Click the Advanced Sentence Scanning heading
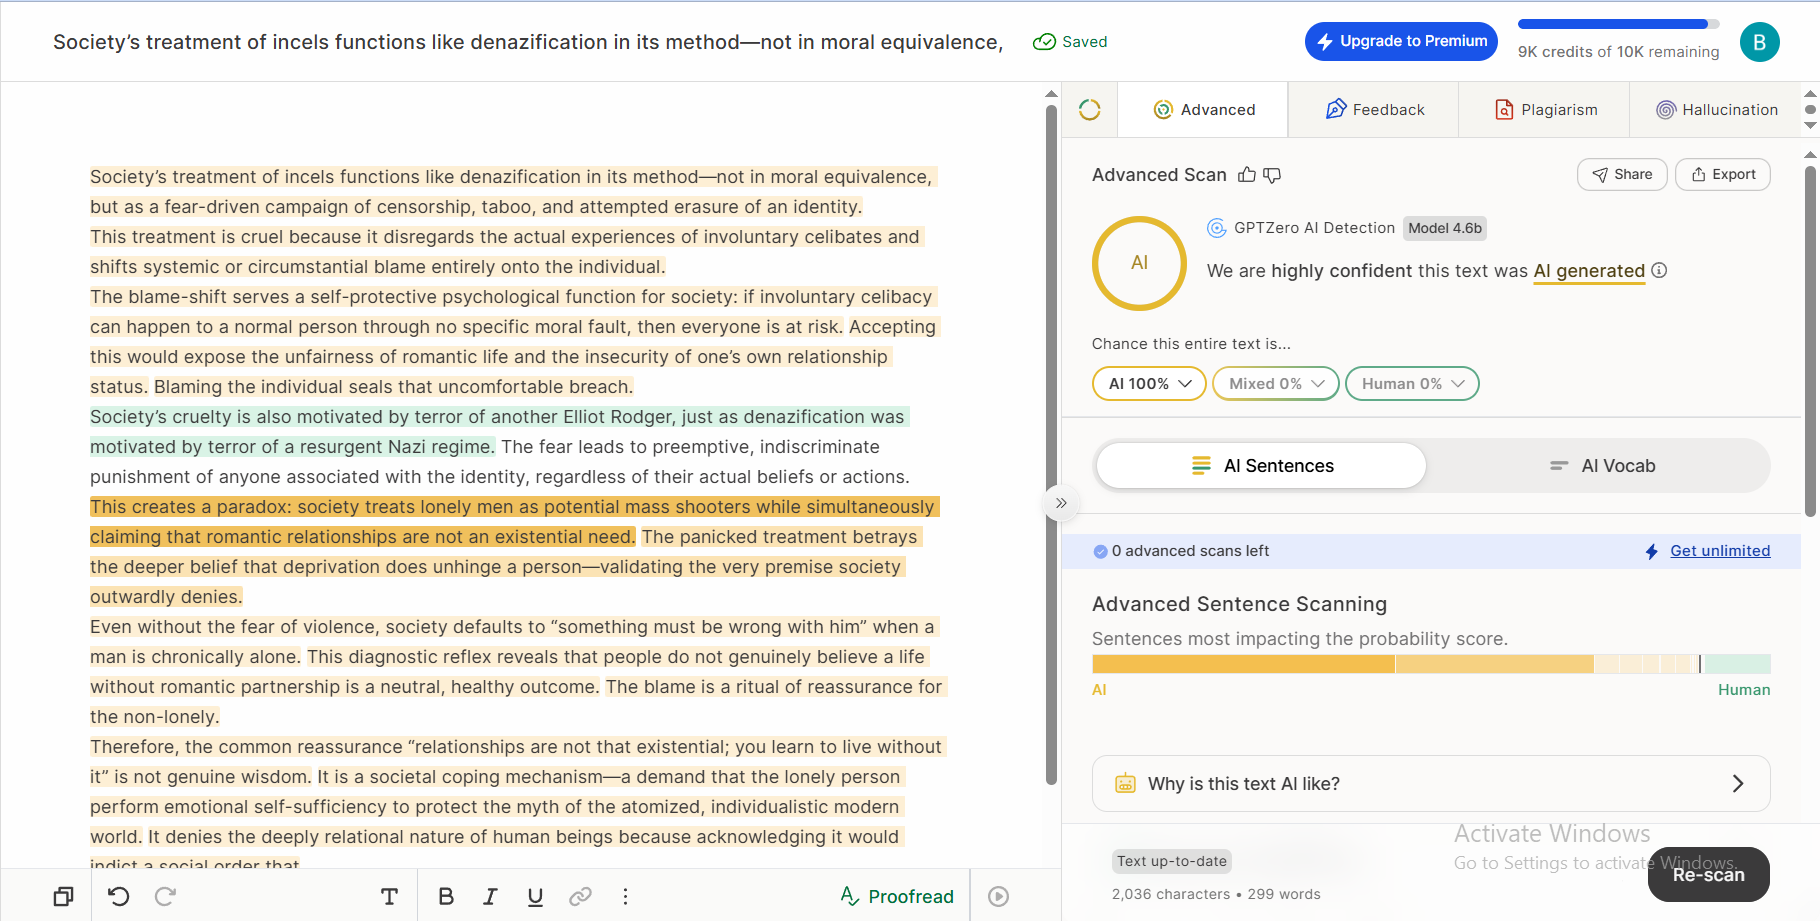 [x=1239, y=604]
